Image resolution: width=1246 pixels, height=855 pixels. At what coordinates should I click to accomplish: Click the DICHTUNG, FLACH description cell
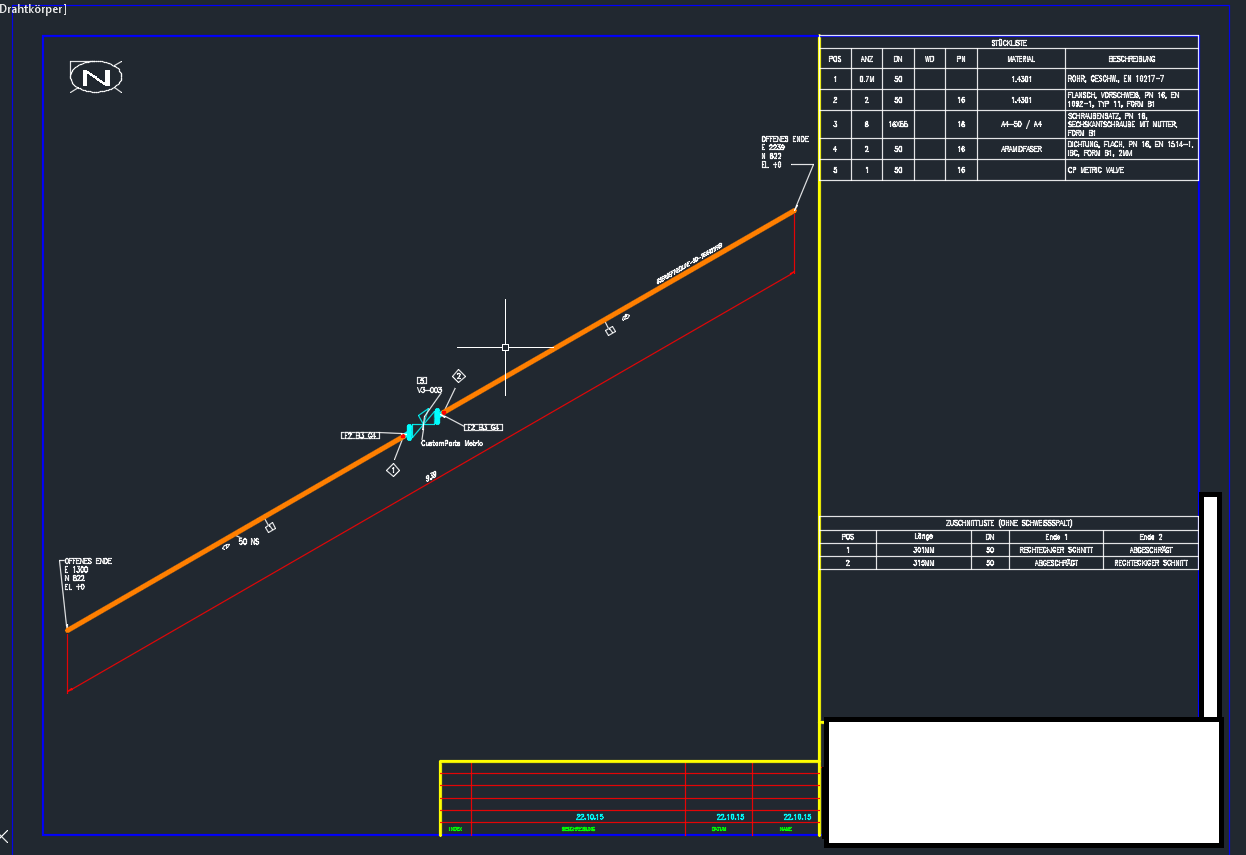click(x=1131, y=149)
